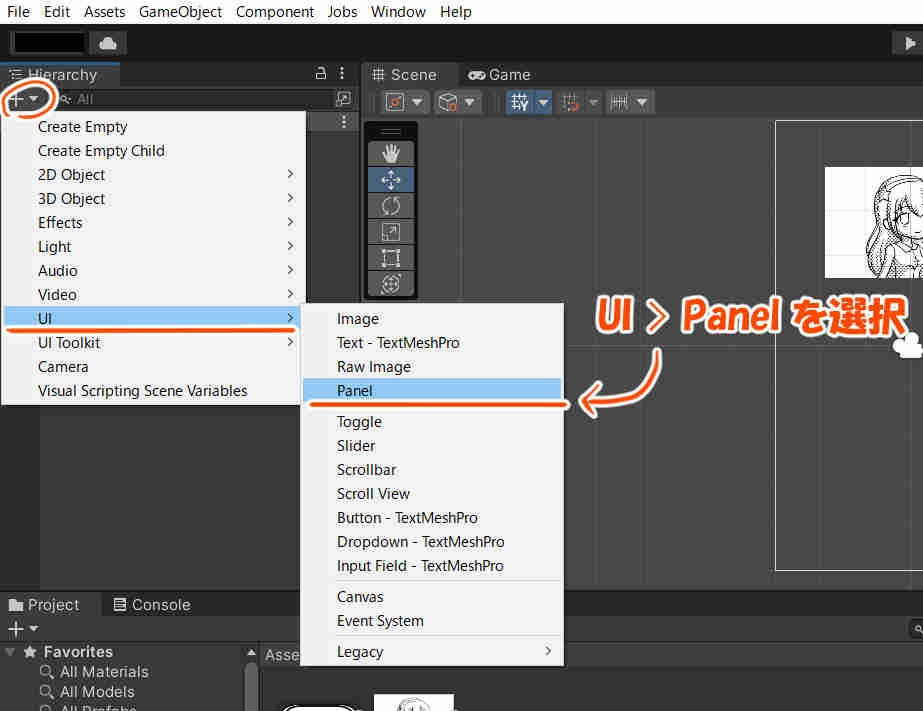Screen dimensions: 923x711
Task: Choose Dropdown - TextMeshPro
Action: click(x=433, y=541)
